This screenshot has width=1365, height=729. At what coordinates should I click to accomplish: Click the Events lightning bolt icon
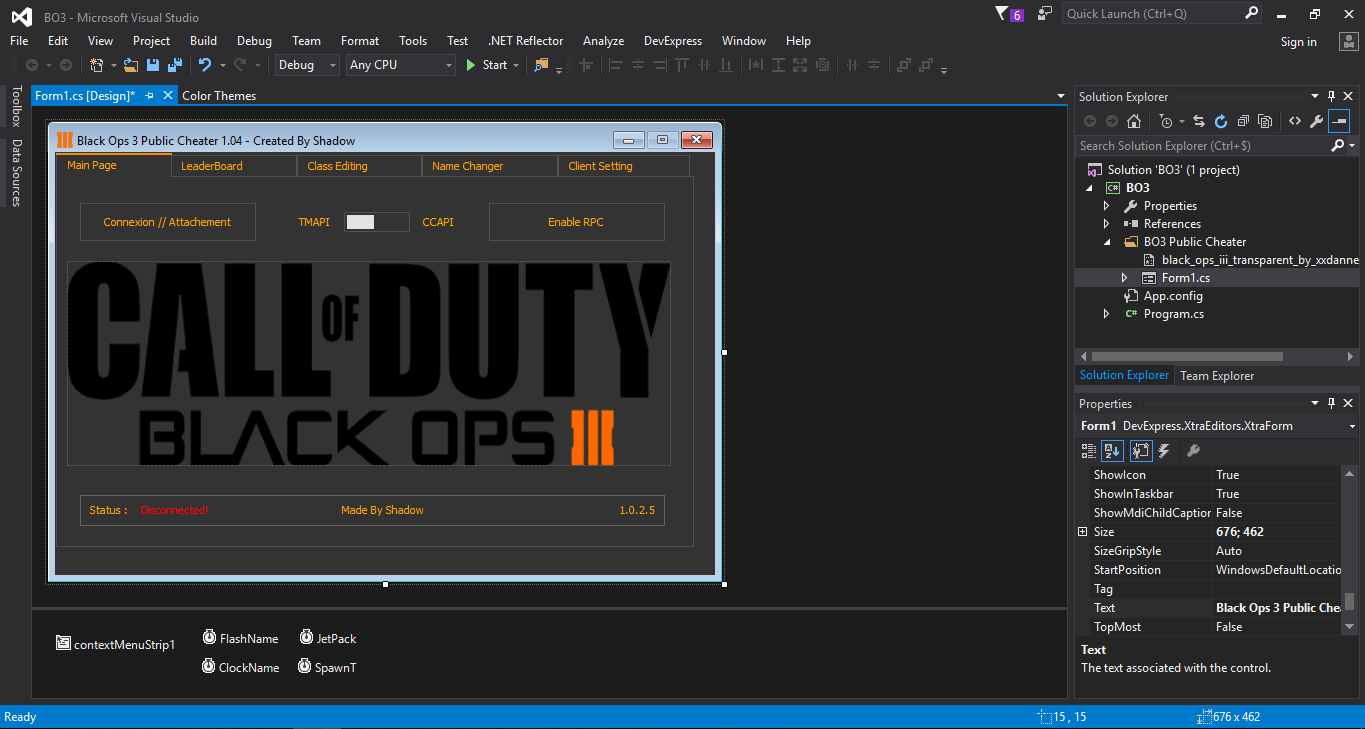point(1164,451)
